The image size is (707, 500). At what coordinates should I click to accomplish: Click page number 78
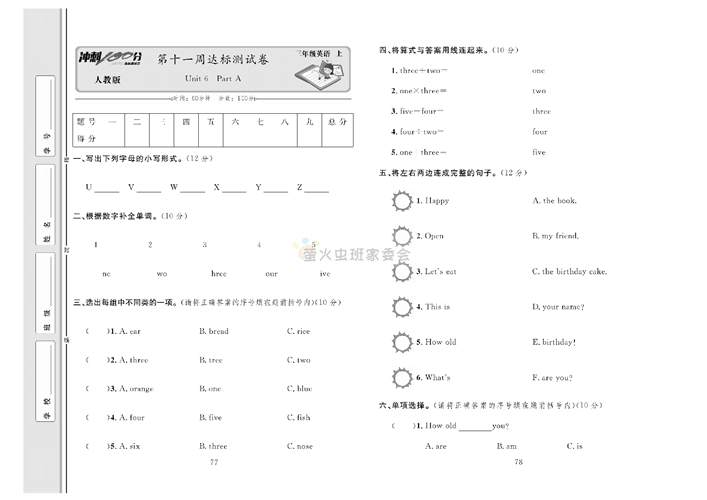click(519, 462)
